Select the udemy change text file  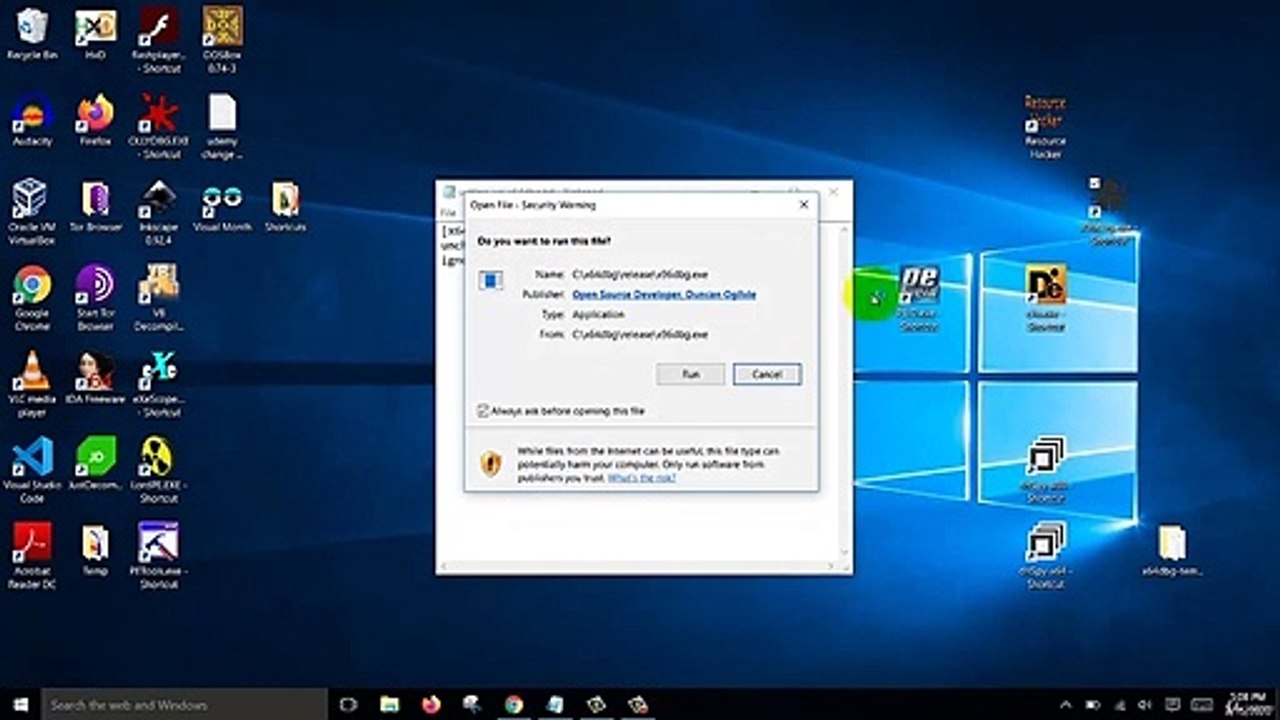[x=222, y=127]
